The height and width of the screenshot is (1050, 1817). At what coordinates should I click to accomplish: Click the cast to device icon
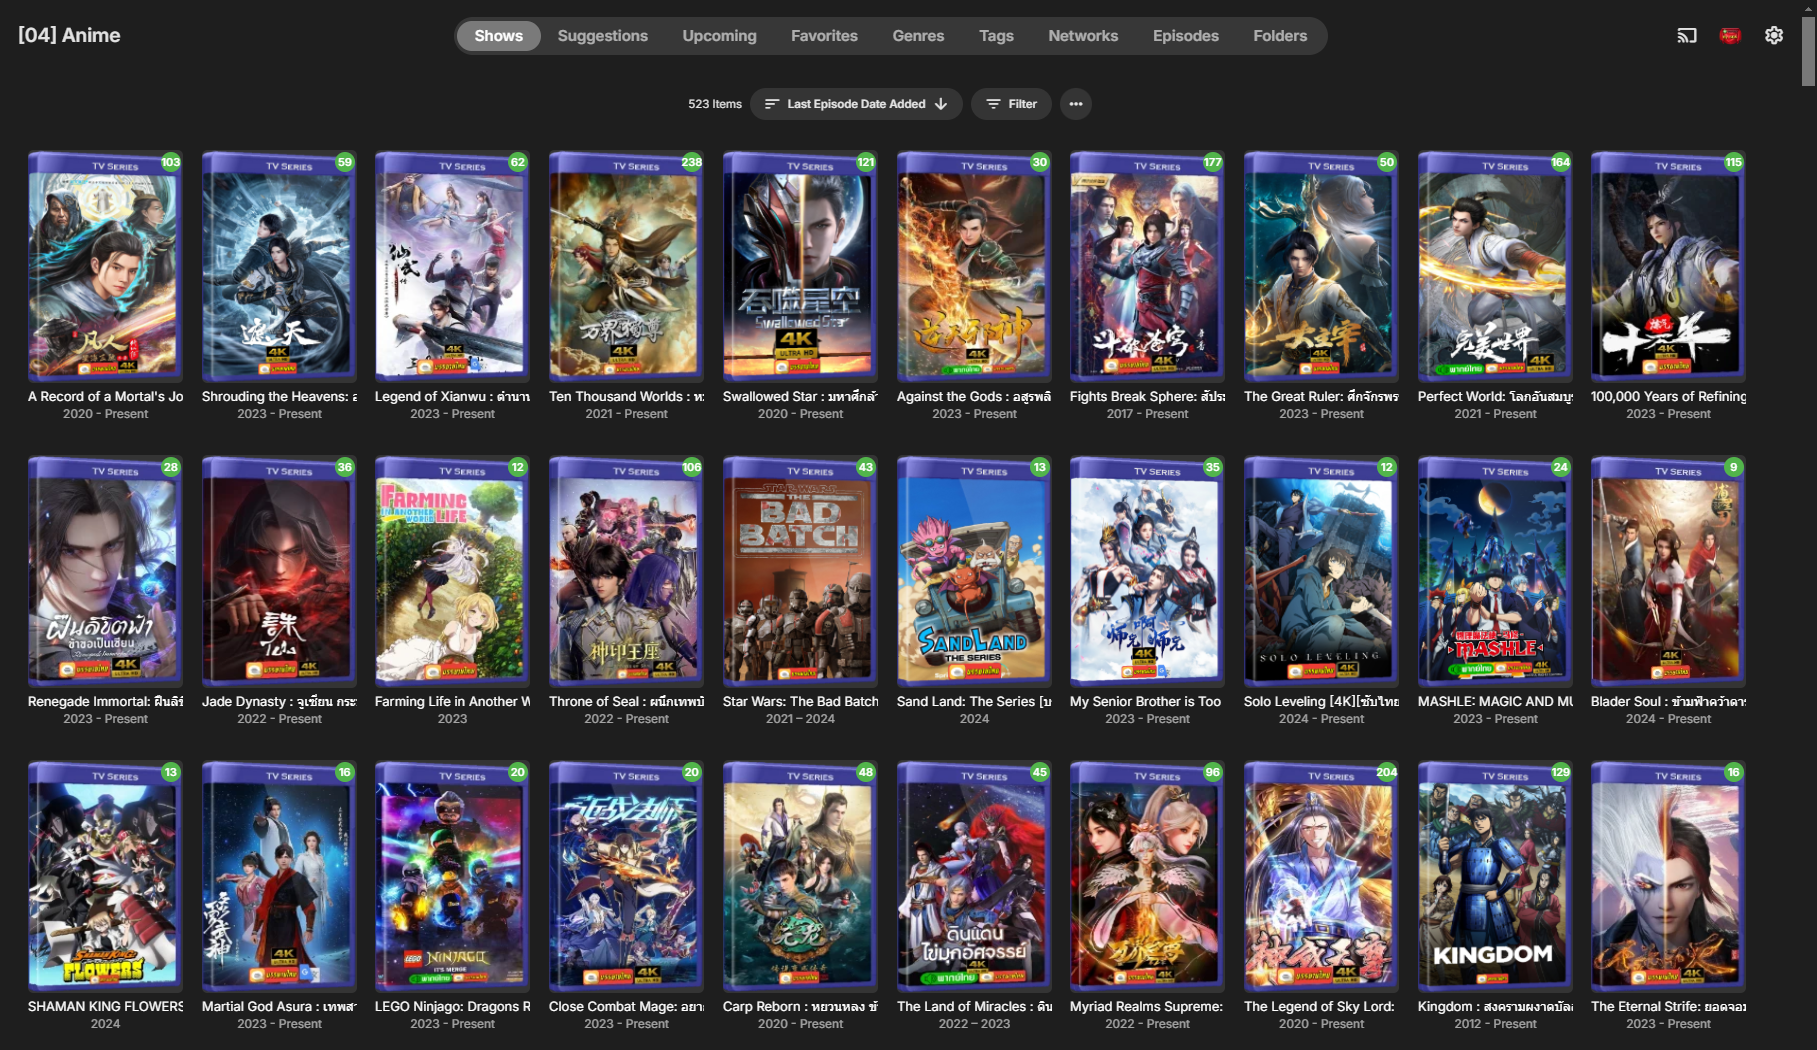[1687, 36]
